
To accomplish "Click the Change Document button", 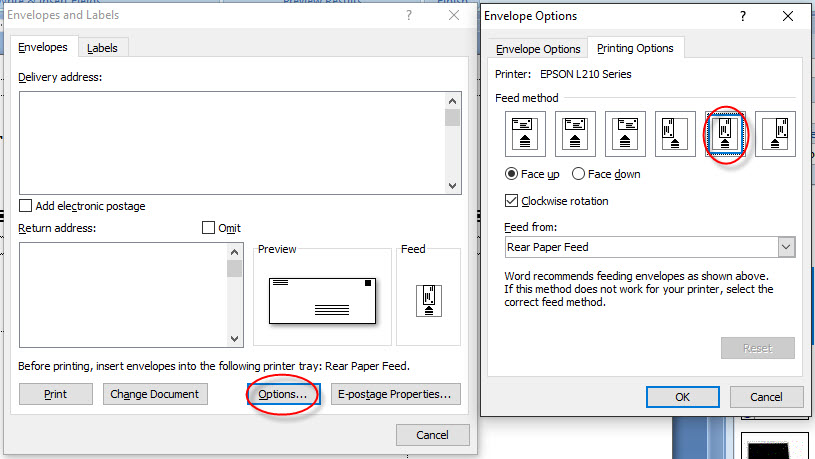I will [155, 394].
